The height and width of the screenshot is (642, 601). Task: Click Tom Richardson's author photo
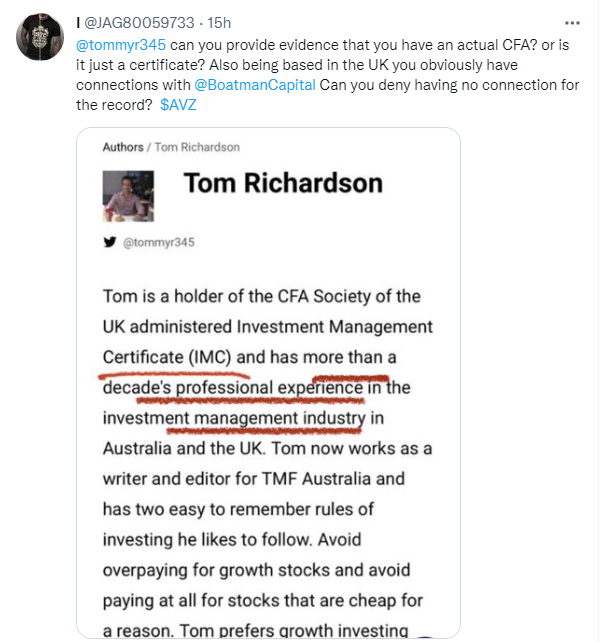point(128,193)
